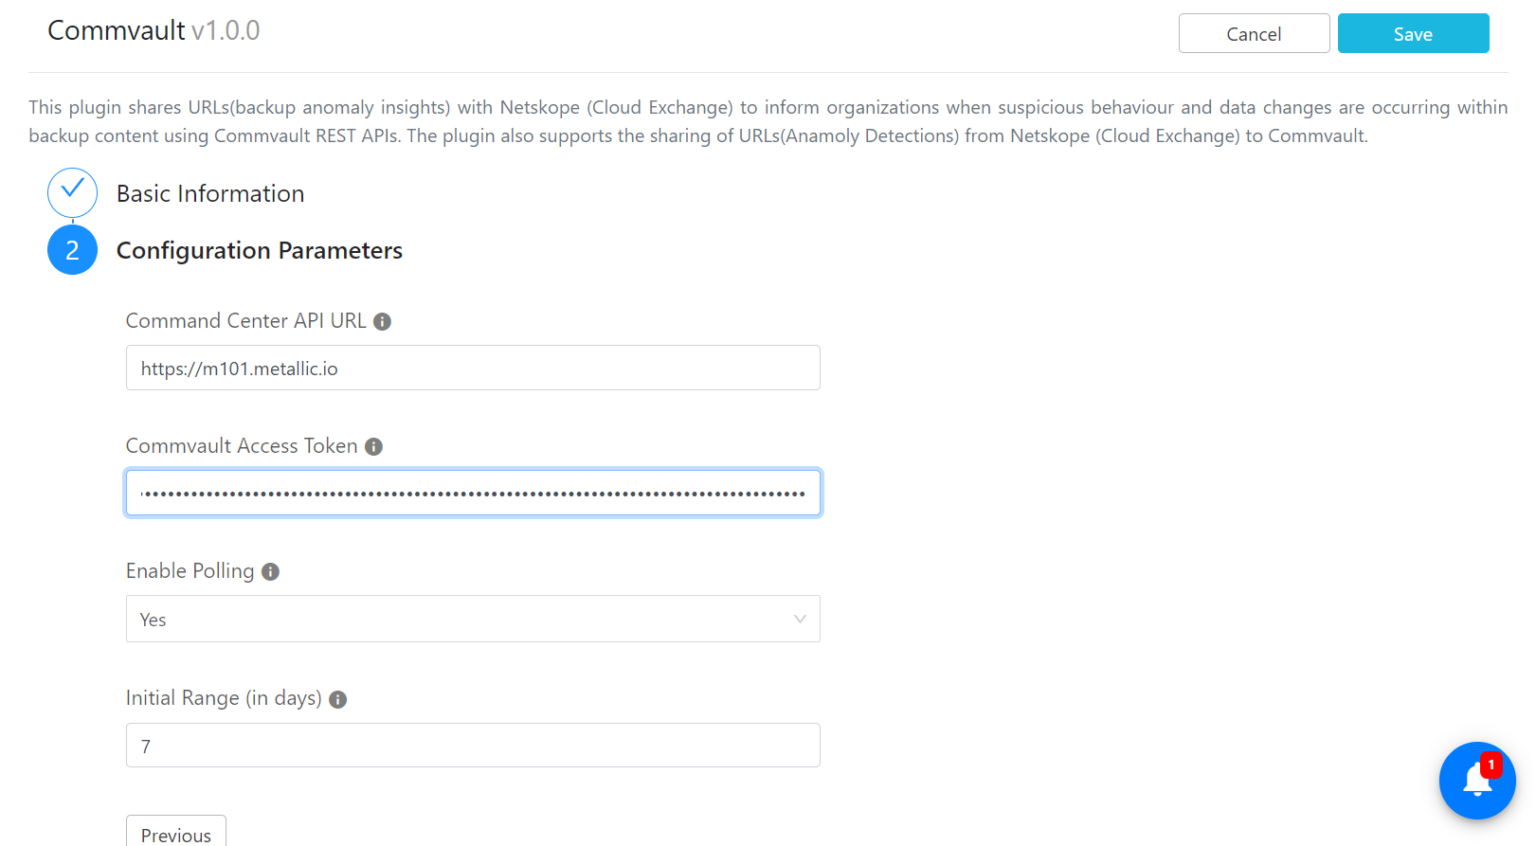Click the chevron on the Yes dropdown
The image size is (1536, 846).
[799, 618]
